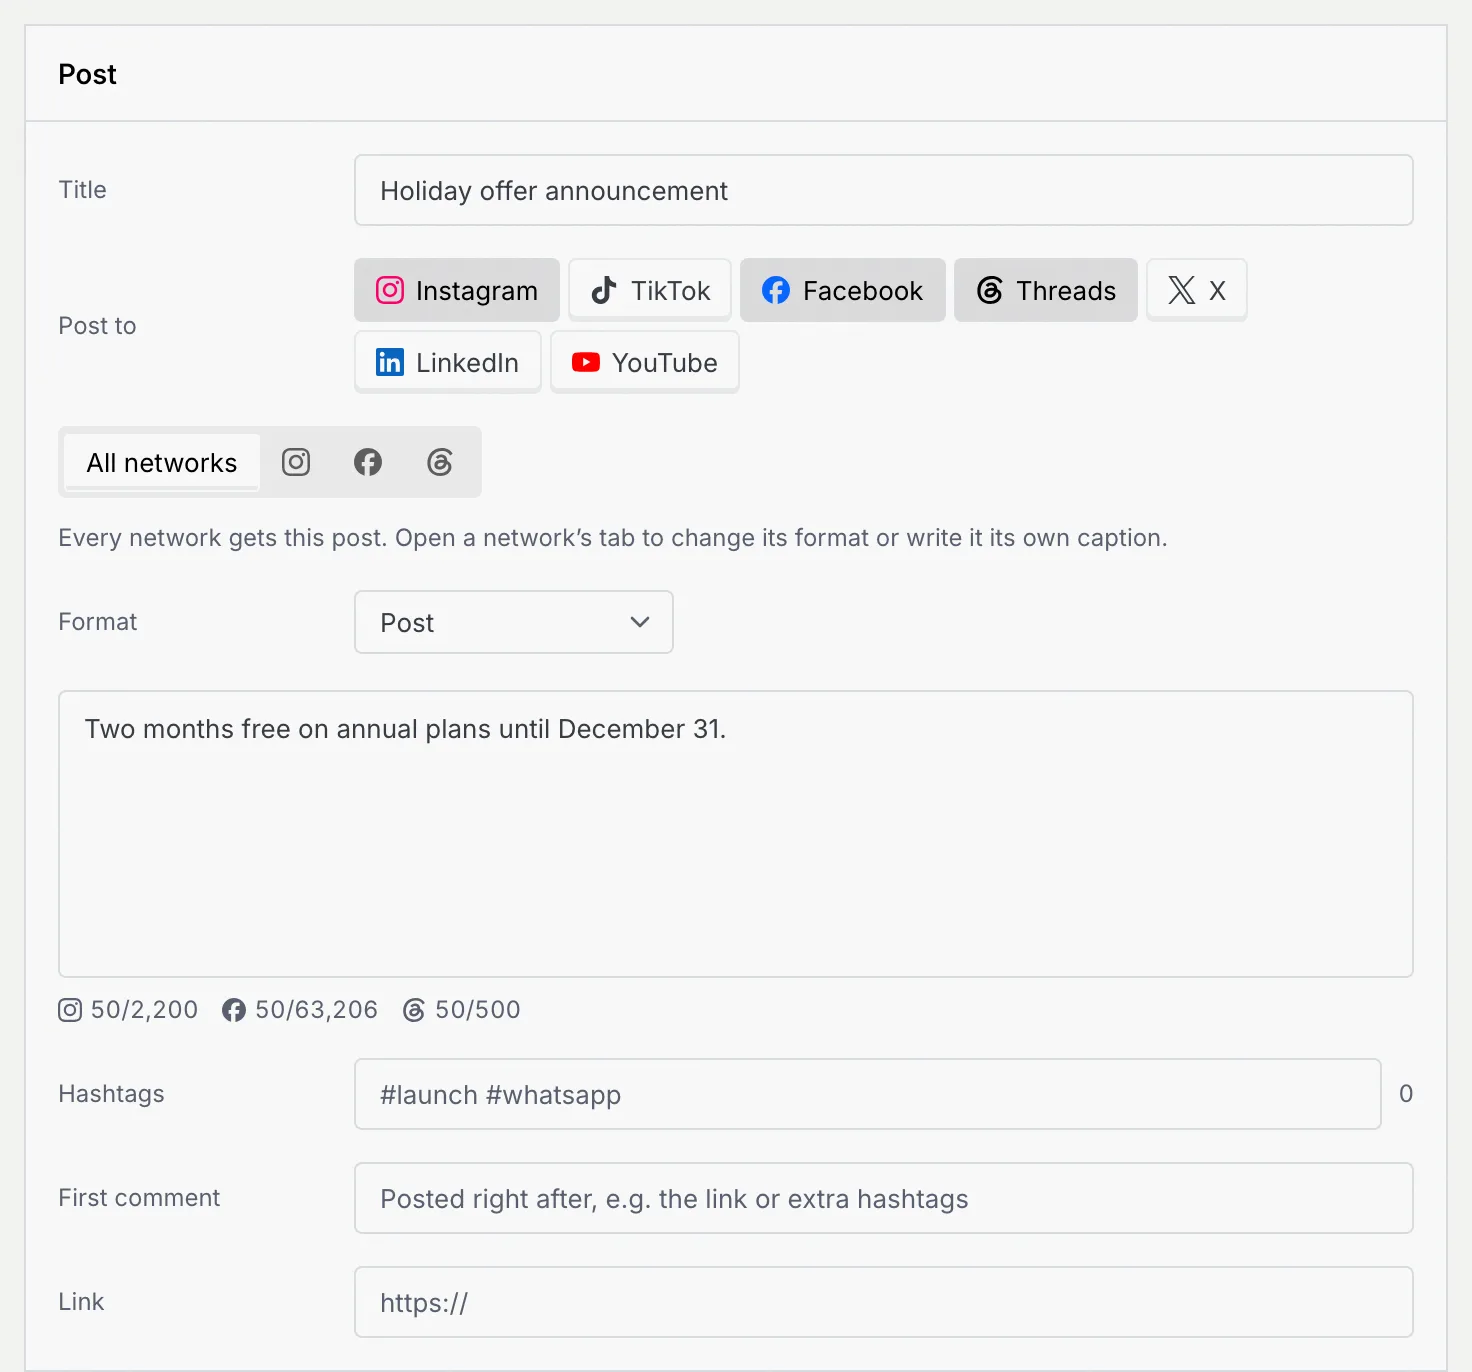Click Threads character count 50/500
1472x1372 pixels.
pos(462,1010)
